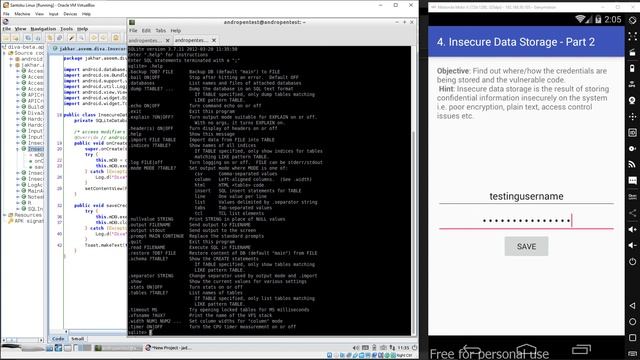Open the terminal Tabs menu
Viewport: 640px width, 360px height.
pyautogui.click(x=160, y=31)
